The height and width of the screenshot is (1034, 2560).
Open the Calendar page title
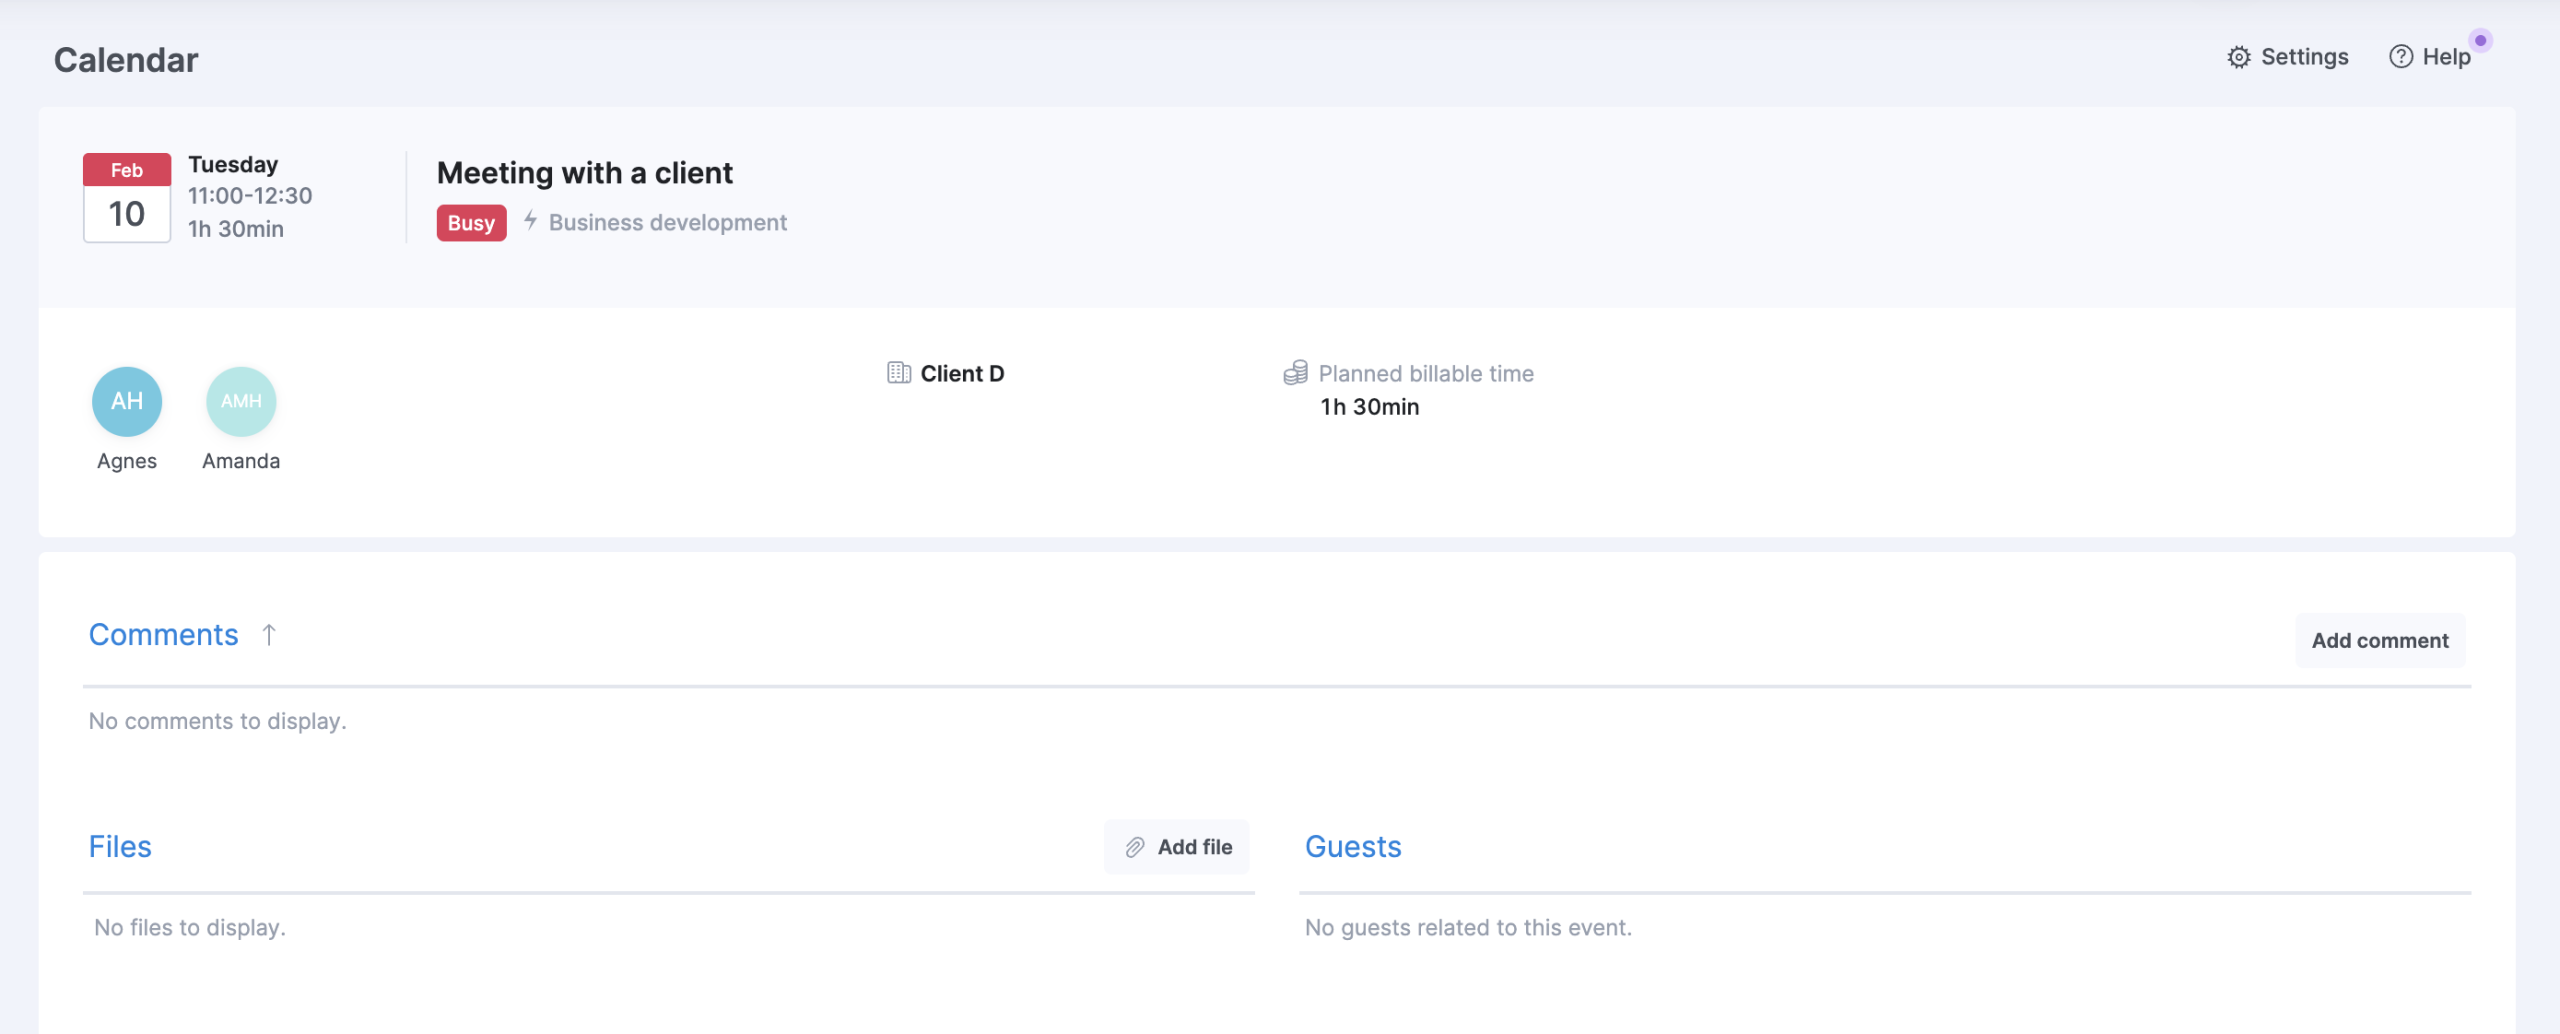pos(126,60)
